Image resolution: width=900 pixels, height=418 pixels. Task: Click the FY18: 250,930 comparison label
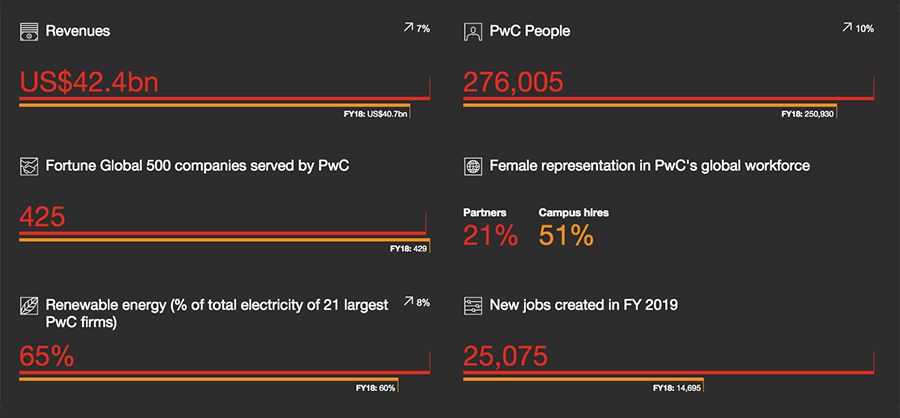click(x=808, y=114)
